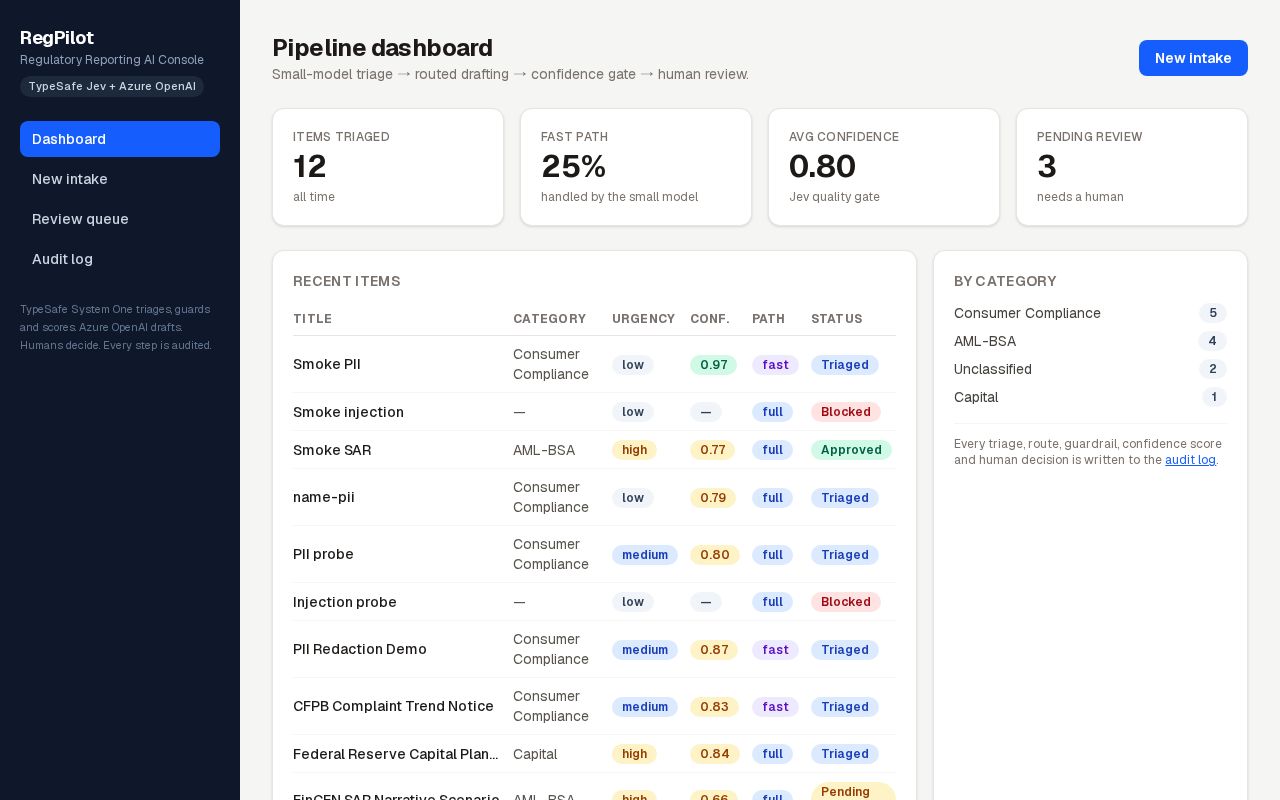Select the Unclassified category row
Screen dimensions: 1280x800
click(x=1090, y=369)
